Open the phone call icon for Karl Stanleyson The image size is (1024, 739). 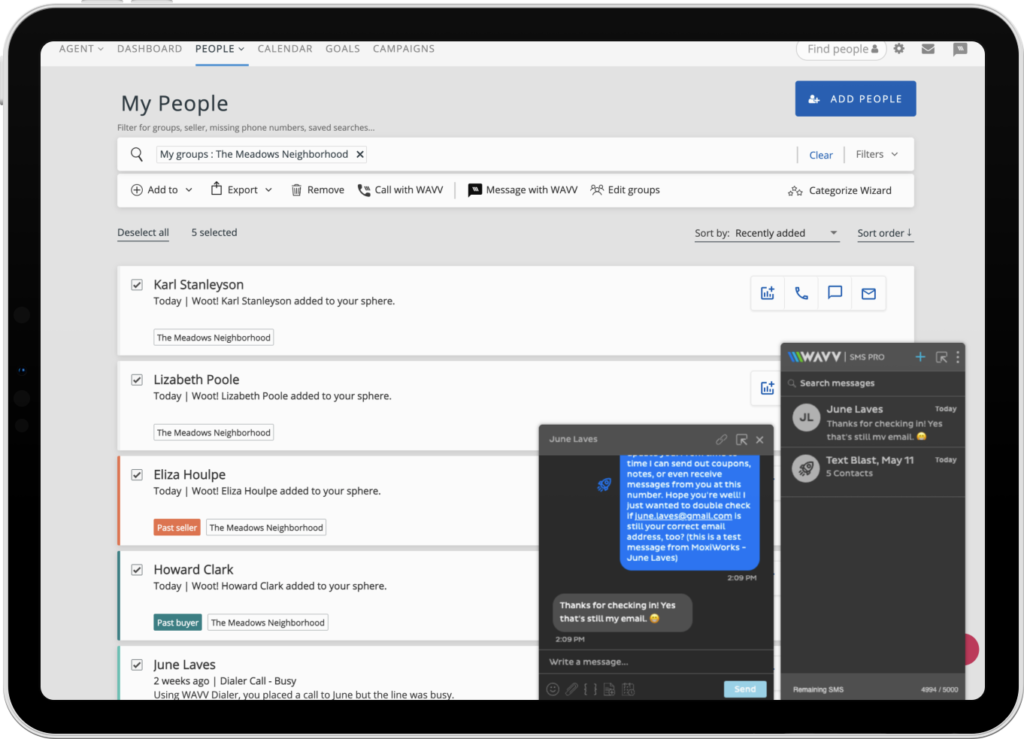pos(800,293)
